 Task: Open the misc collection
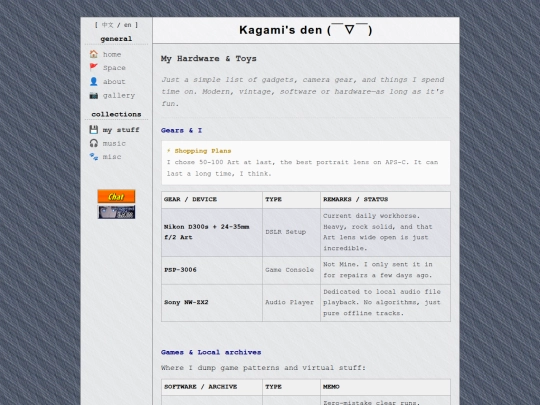pos(112,157)
